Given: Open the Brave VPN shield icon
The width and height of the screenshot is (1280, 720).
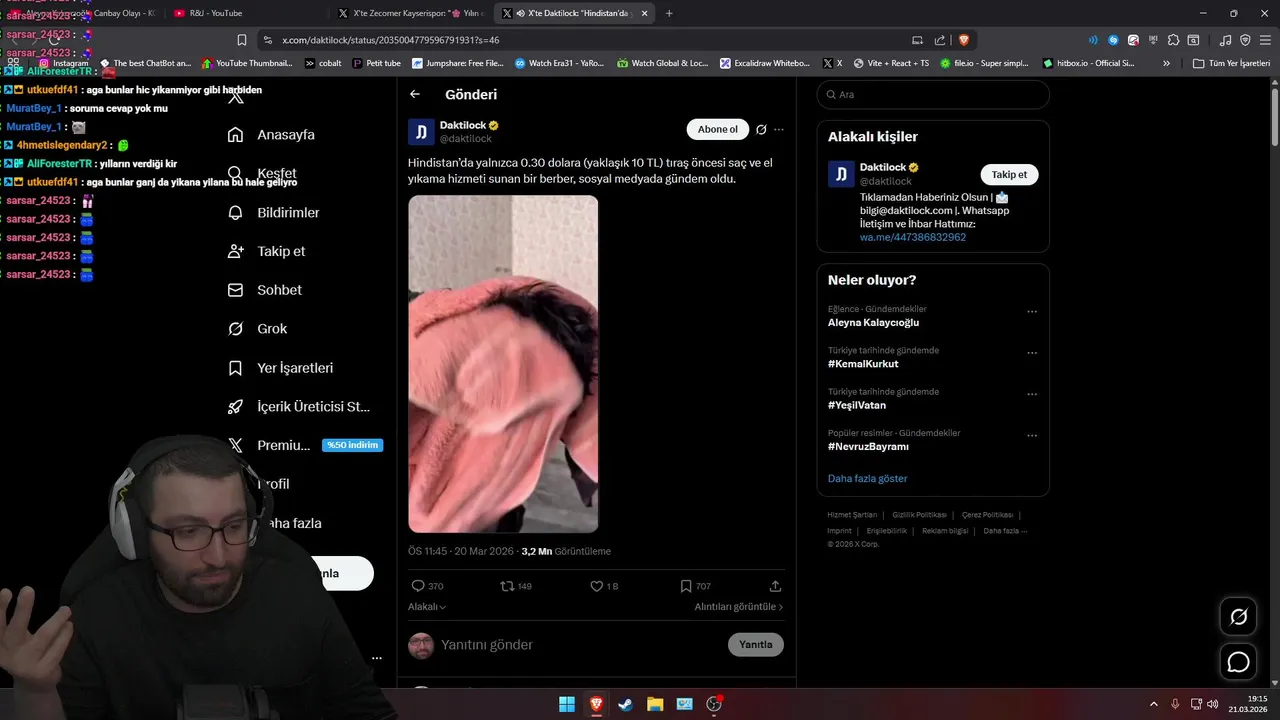Looking at the screenshot, I should click(x=1245, y=40).
